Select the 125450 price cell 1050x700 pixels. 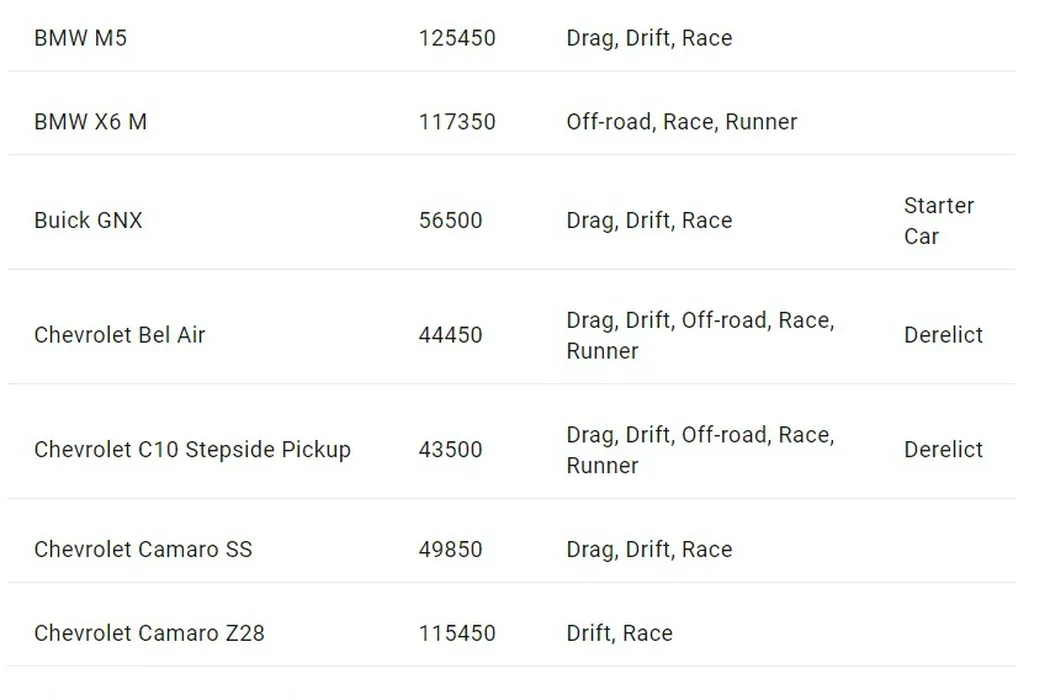coord(457,38)
